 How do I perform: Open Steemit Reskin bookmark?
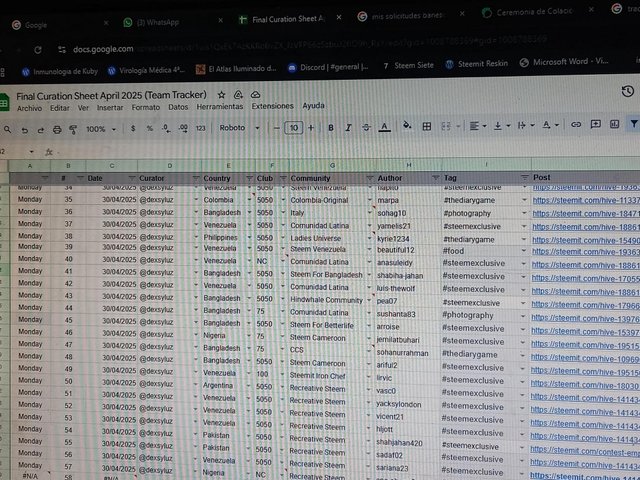(476, 64)
